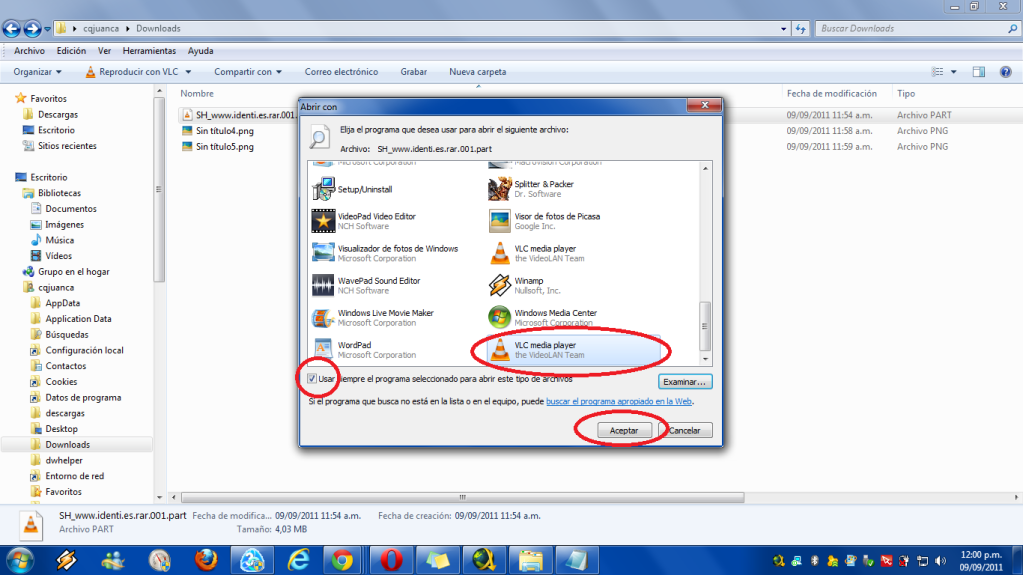Click Nueva carpeta toolbar button
Viewport: 1023px width, 575px height.
478,72
